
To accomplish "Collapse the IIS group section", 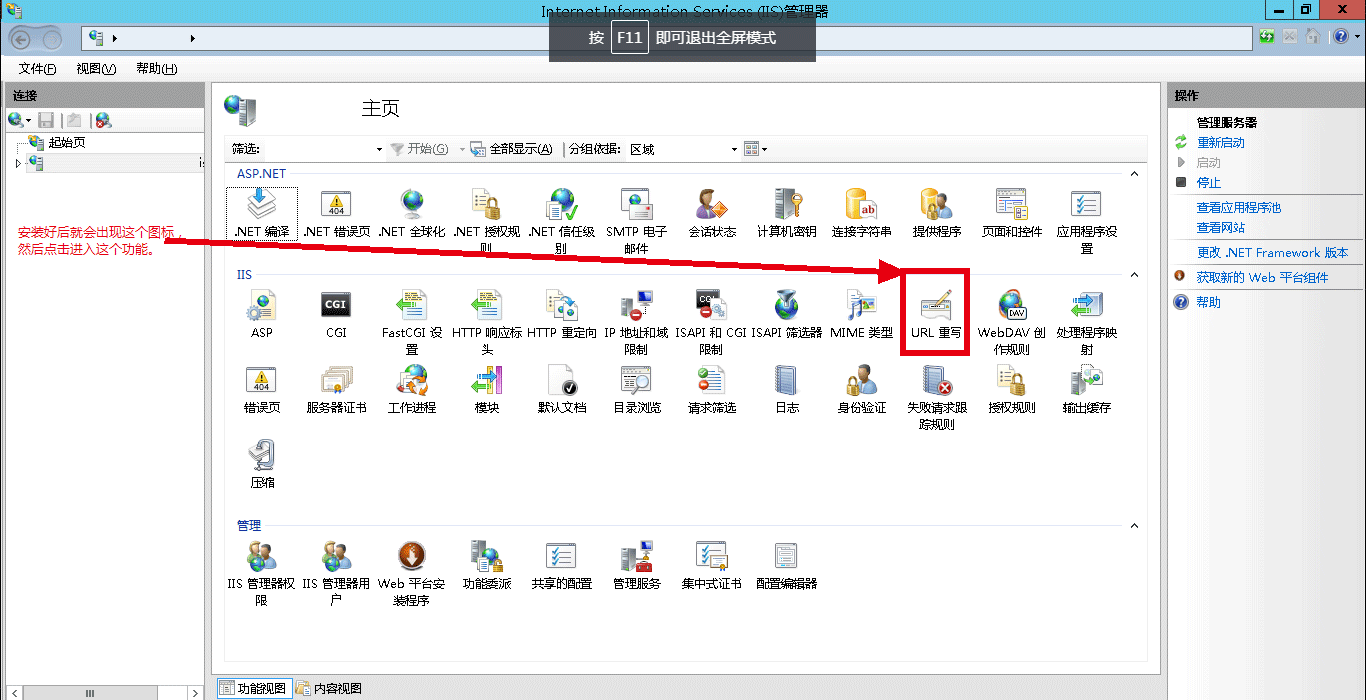I will coord(1134,275).
